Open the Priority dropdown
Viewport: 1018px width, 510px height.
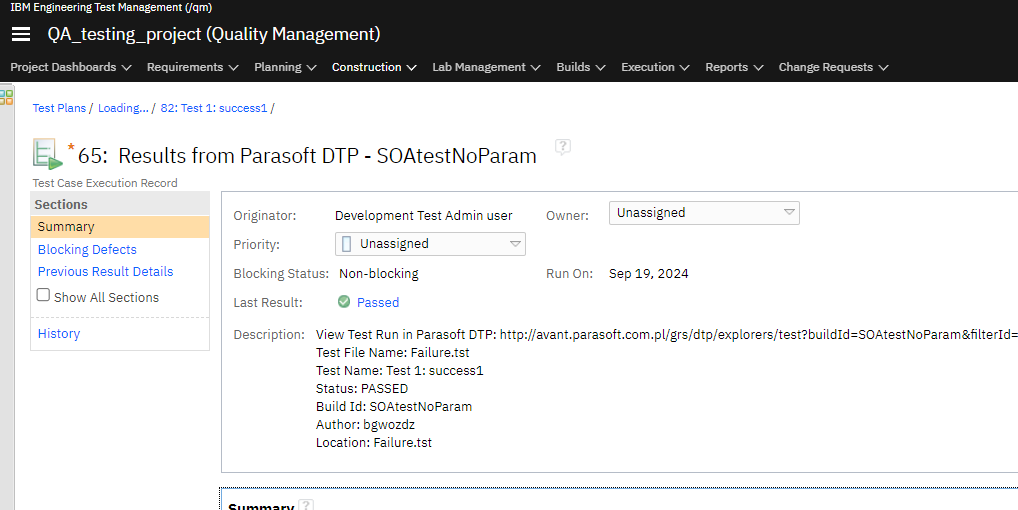[x=430, y=244]
